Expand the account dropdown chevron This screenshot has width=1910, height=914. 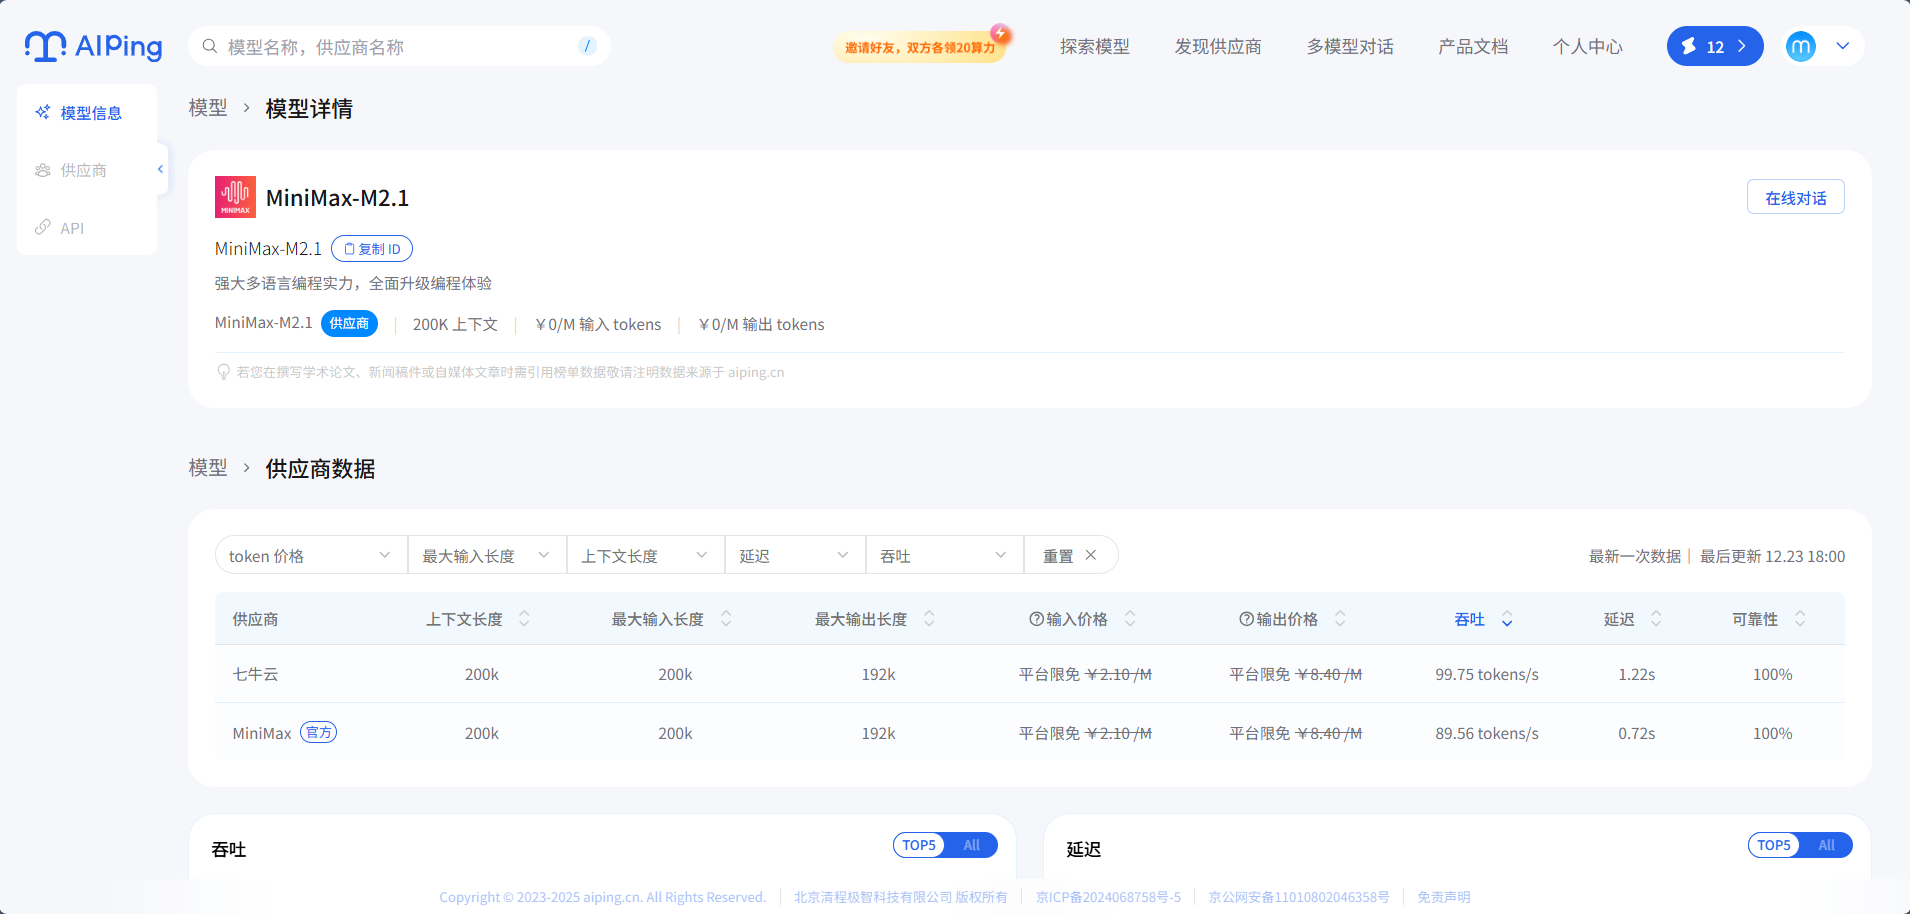[1843, 46]
